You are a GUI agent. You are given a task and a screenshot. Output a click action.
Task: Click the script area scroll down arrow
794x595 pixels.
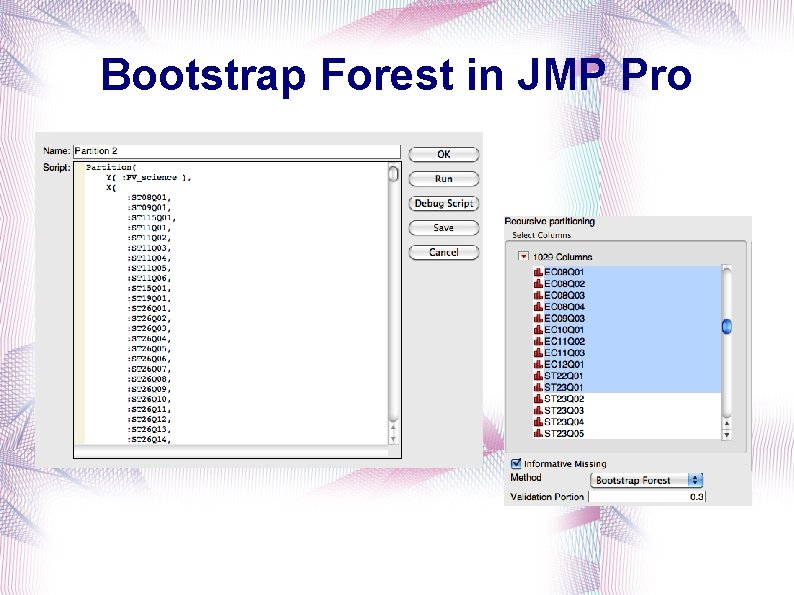(393, 440)
